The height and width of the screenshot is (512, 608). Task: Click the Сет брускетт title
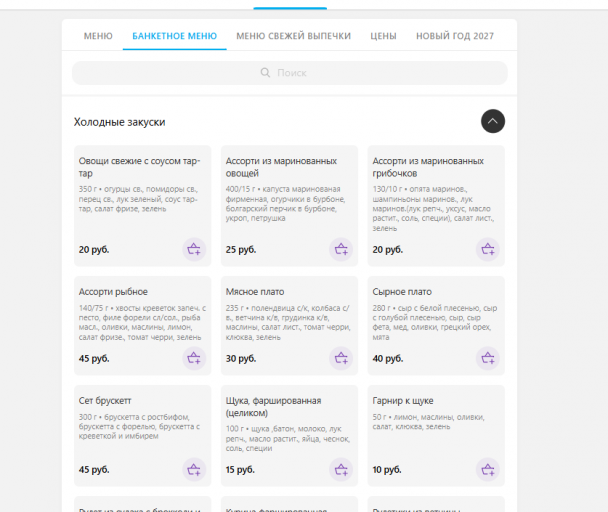coord(105,401)
